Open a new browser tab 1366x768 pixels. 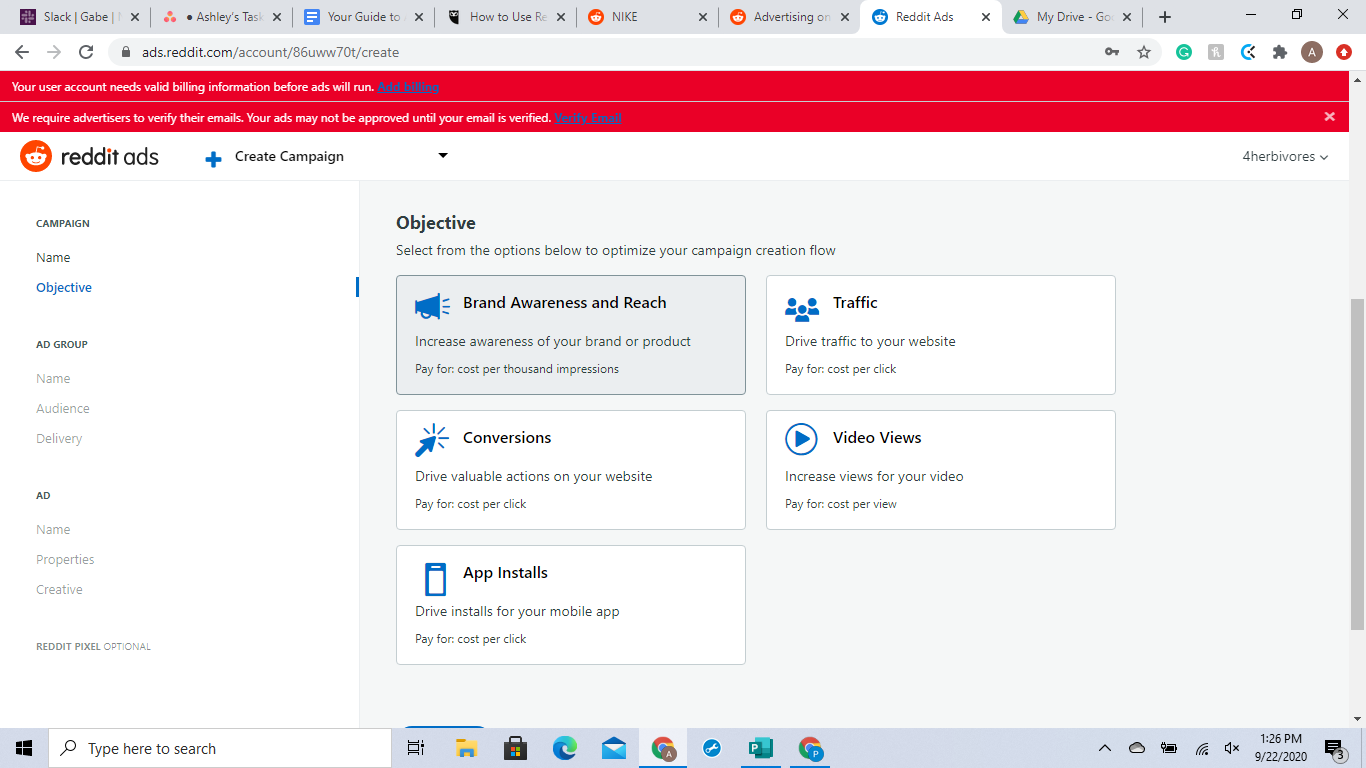pos(1165,17)
